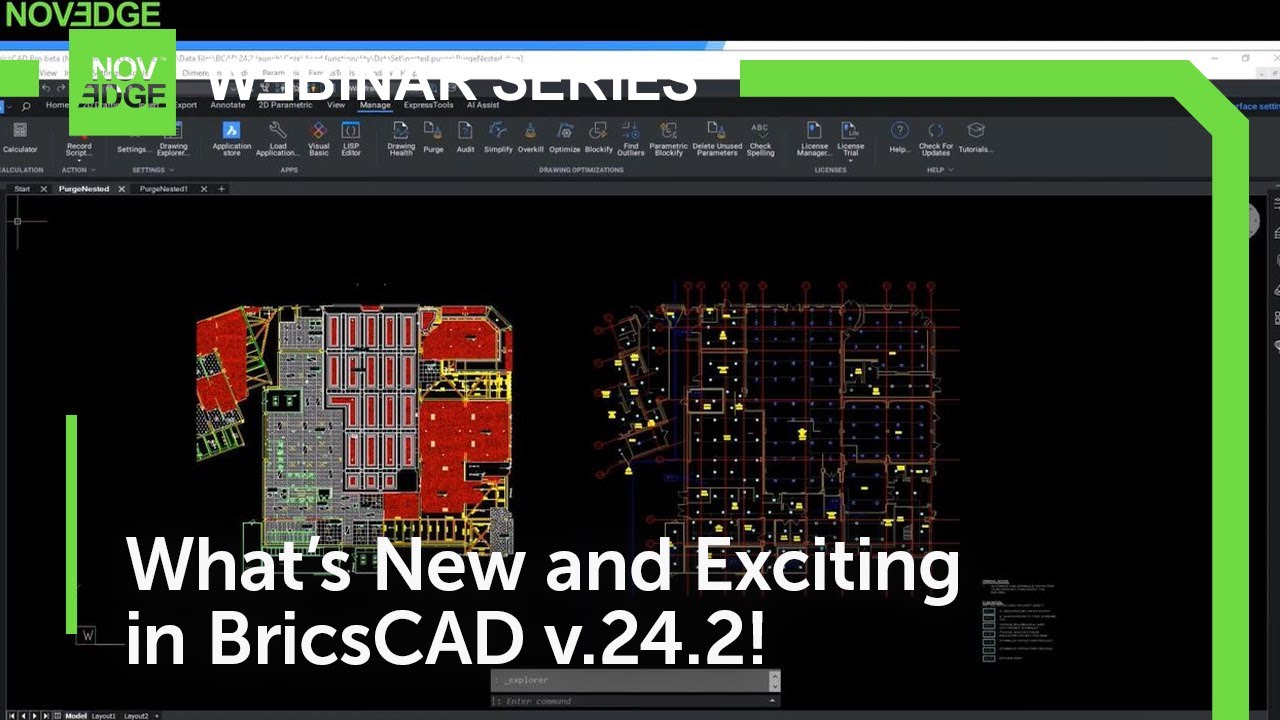The width and height of the screenshot is (1280, 720).
Task: Open the Calculator tool in ribbon
Action: tap(20, 138)
